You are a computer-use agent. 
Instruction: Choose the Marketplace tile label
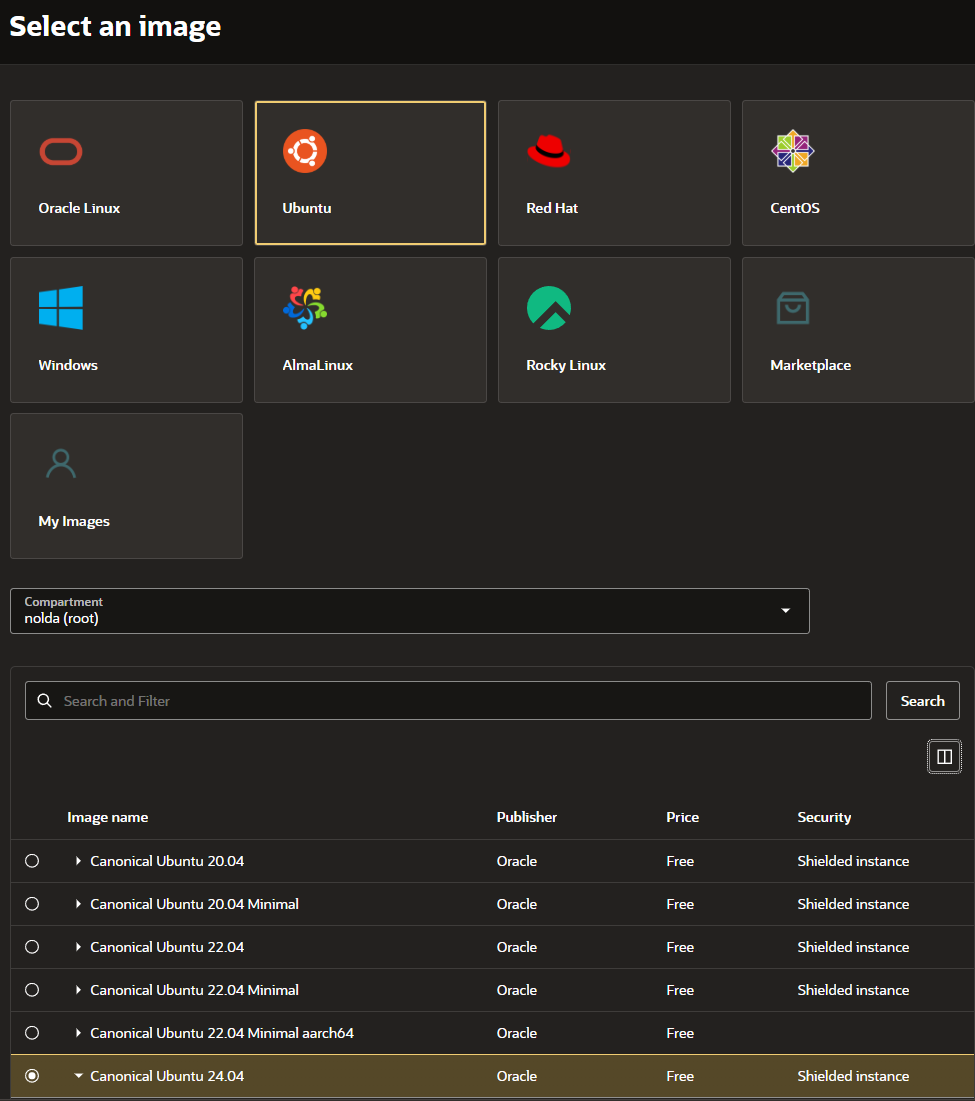[811, 365]
